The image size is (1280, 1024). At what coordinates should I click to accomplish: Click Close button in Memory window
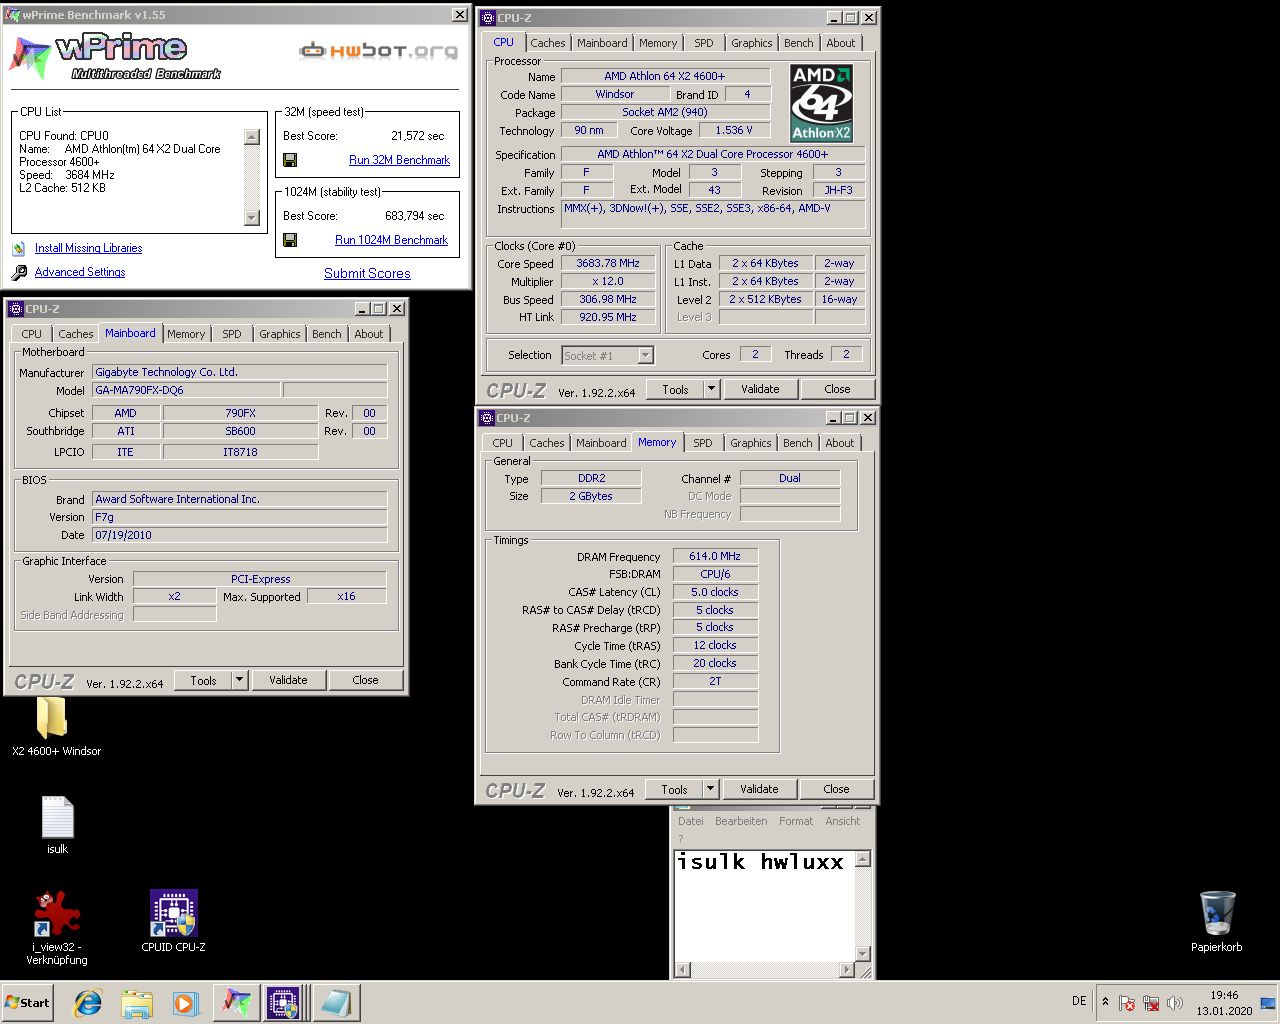coord(836,789)
